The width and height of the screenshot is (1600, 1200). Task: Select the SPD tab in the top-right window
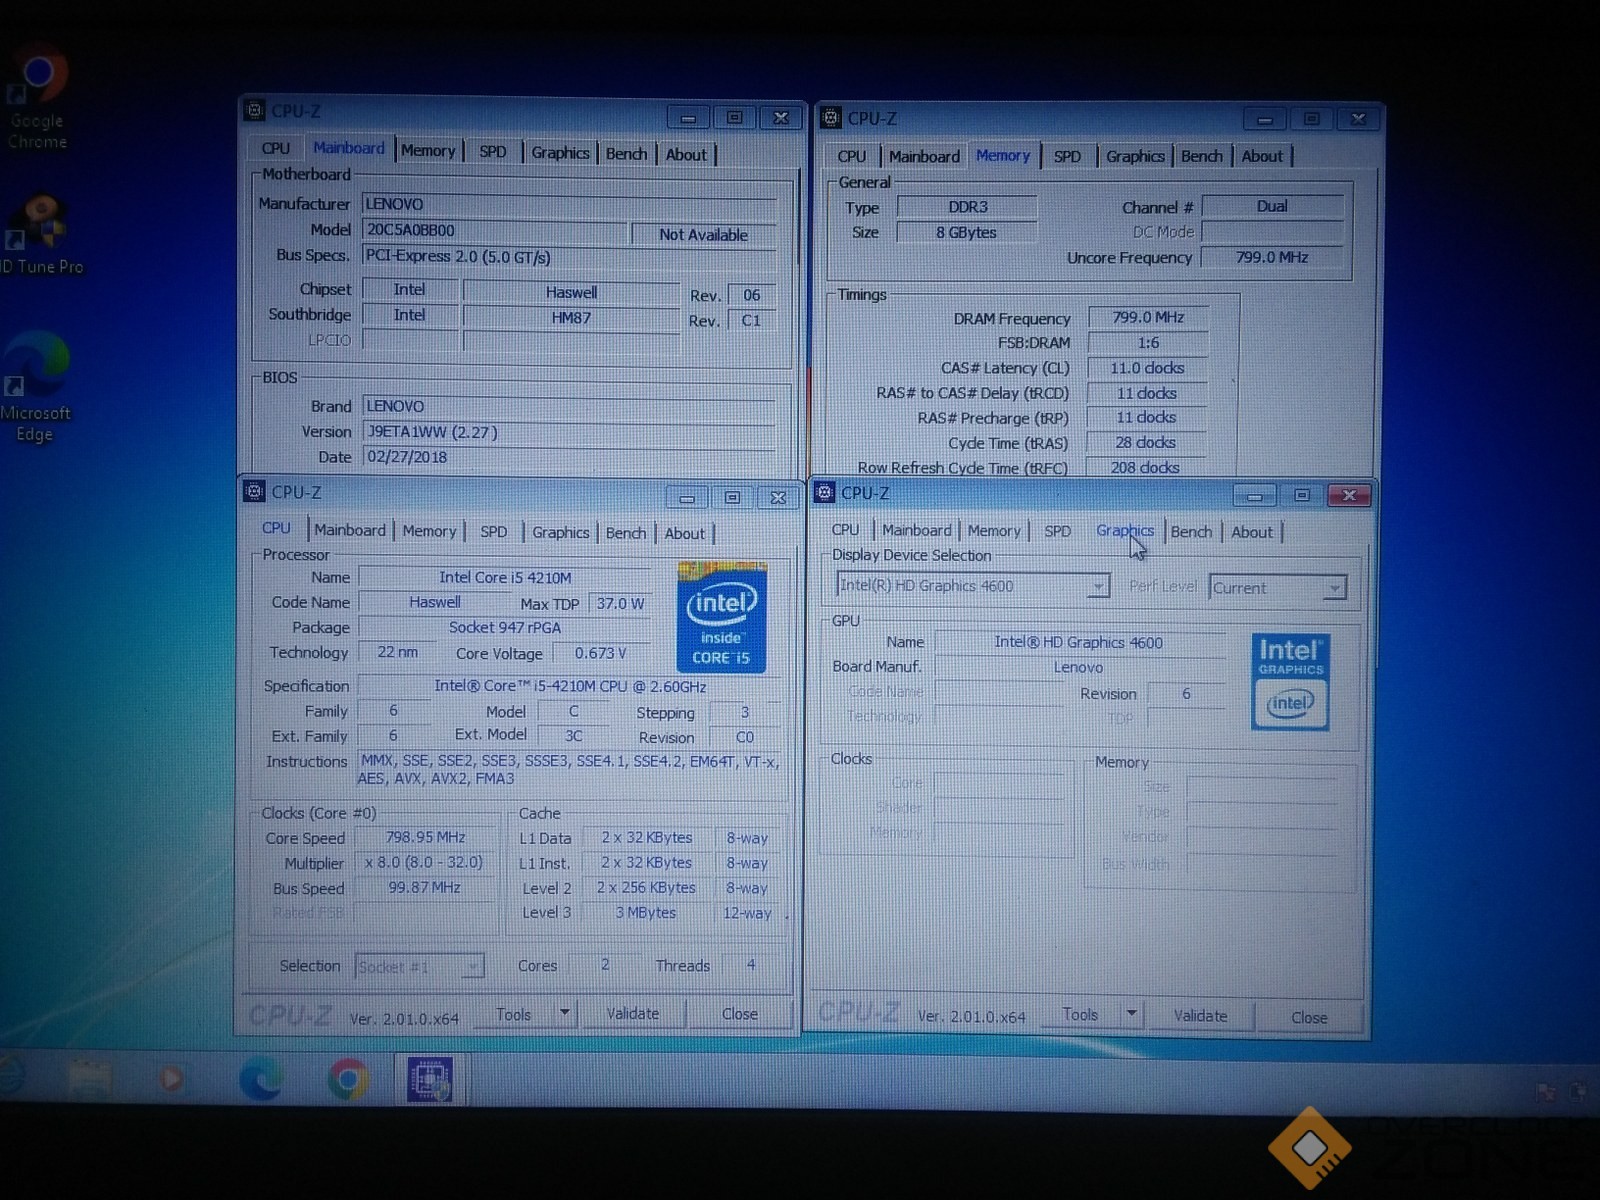click(x=1067, y=156)
